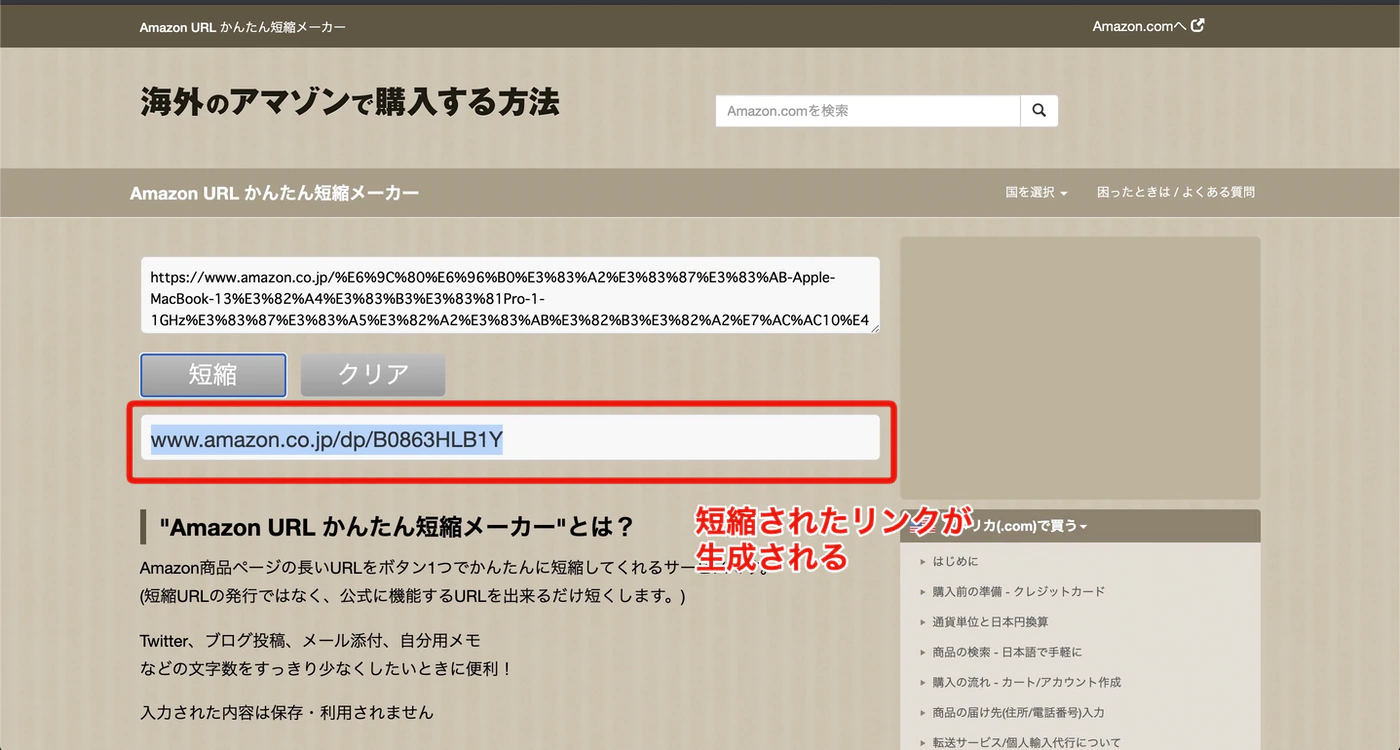Open 商品の届け先(住所/電話番号)入力 link

(1018, 713)
